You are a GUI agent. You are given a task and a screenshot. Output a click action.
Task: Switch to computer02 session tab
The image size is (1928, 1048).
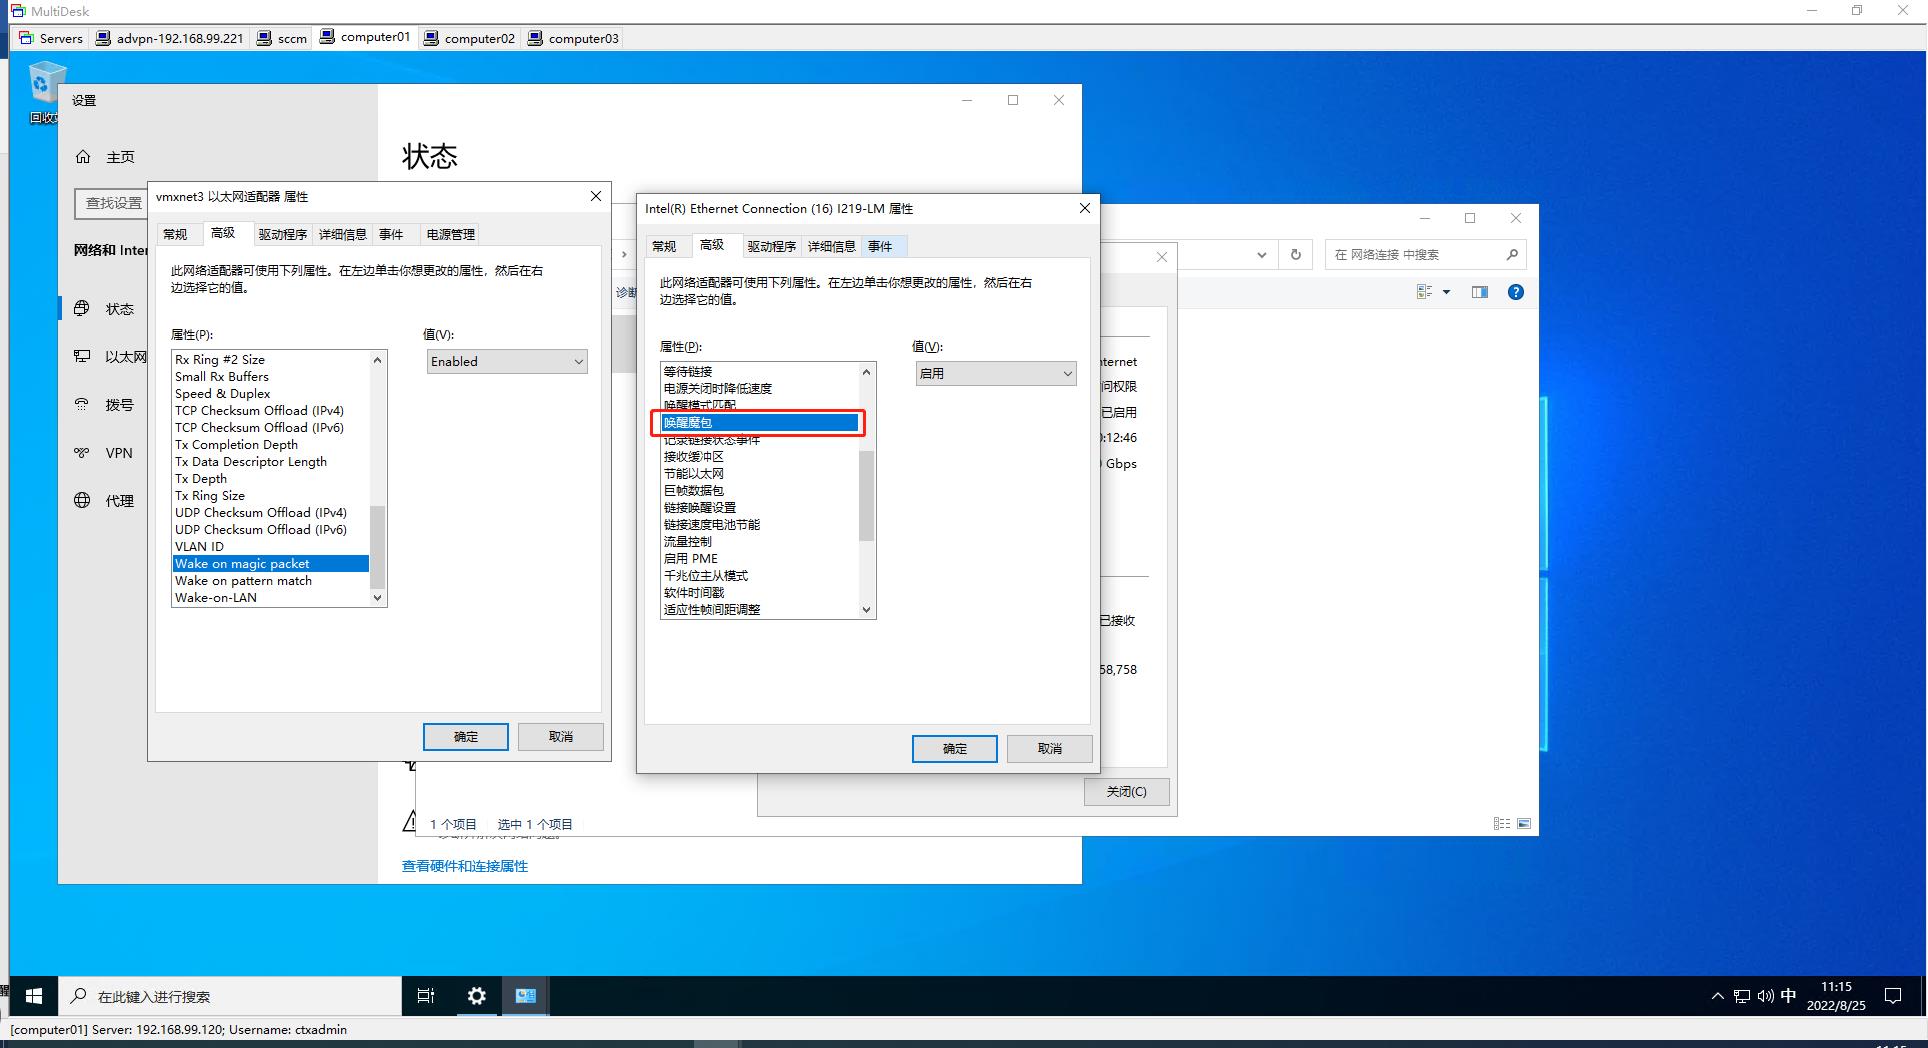(x=470, y=38)
